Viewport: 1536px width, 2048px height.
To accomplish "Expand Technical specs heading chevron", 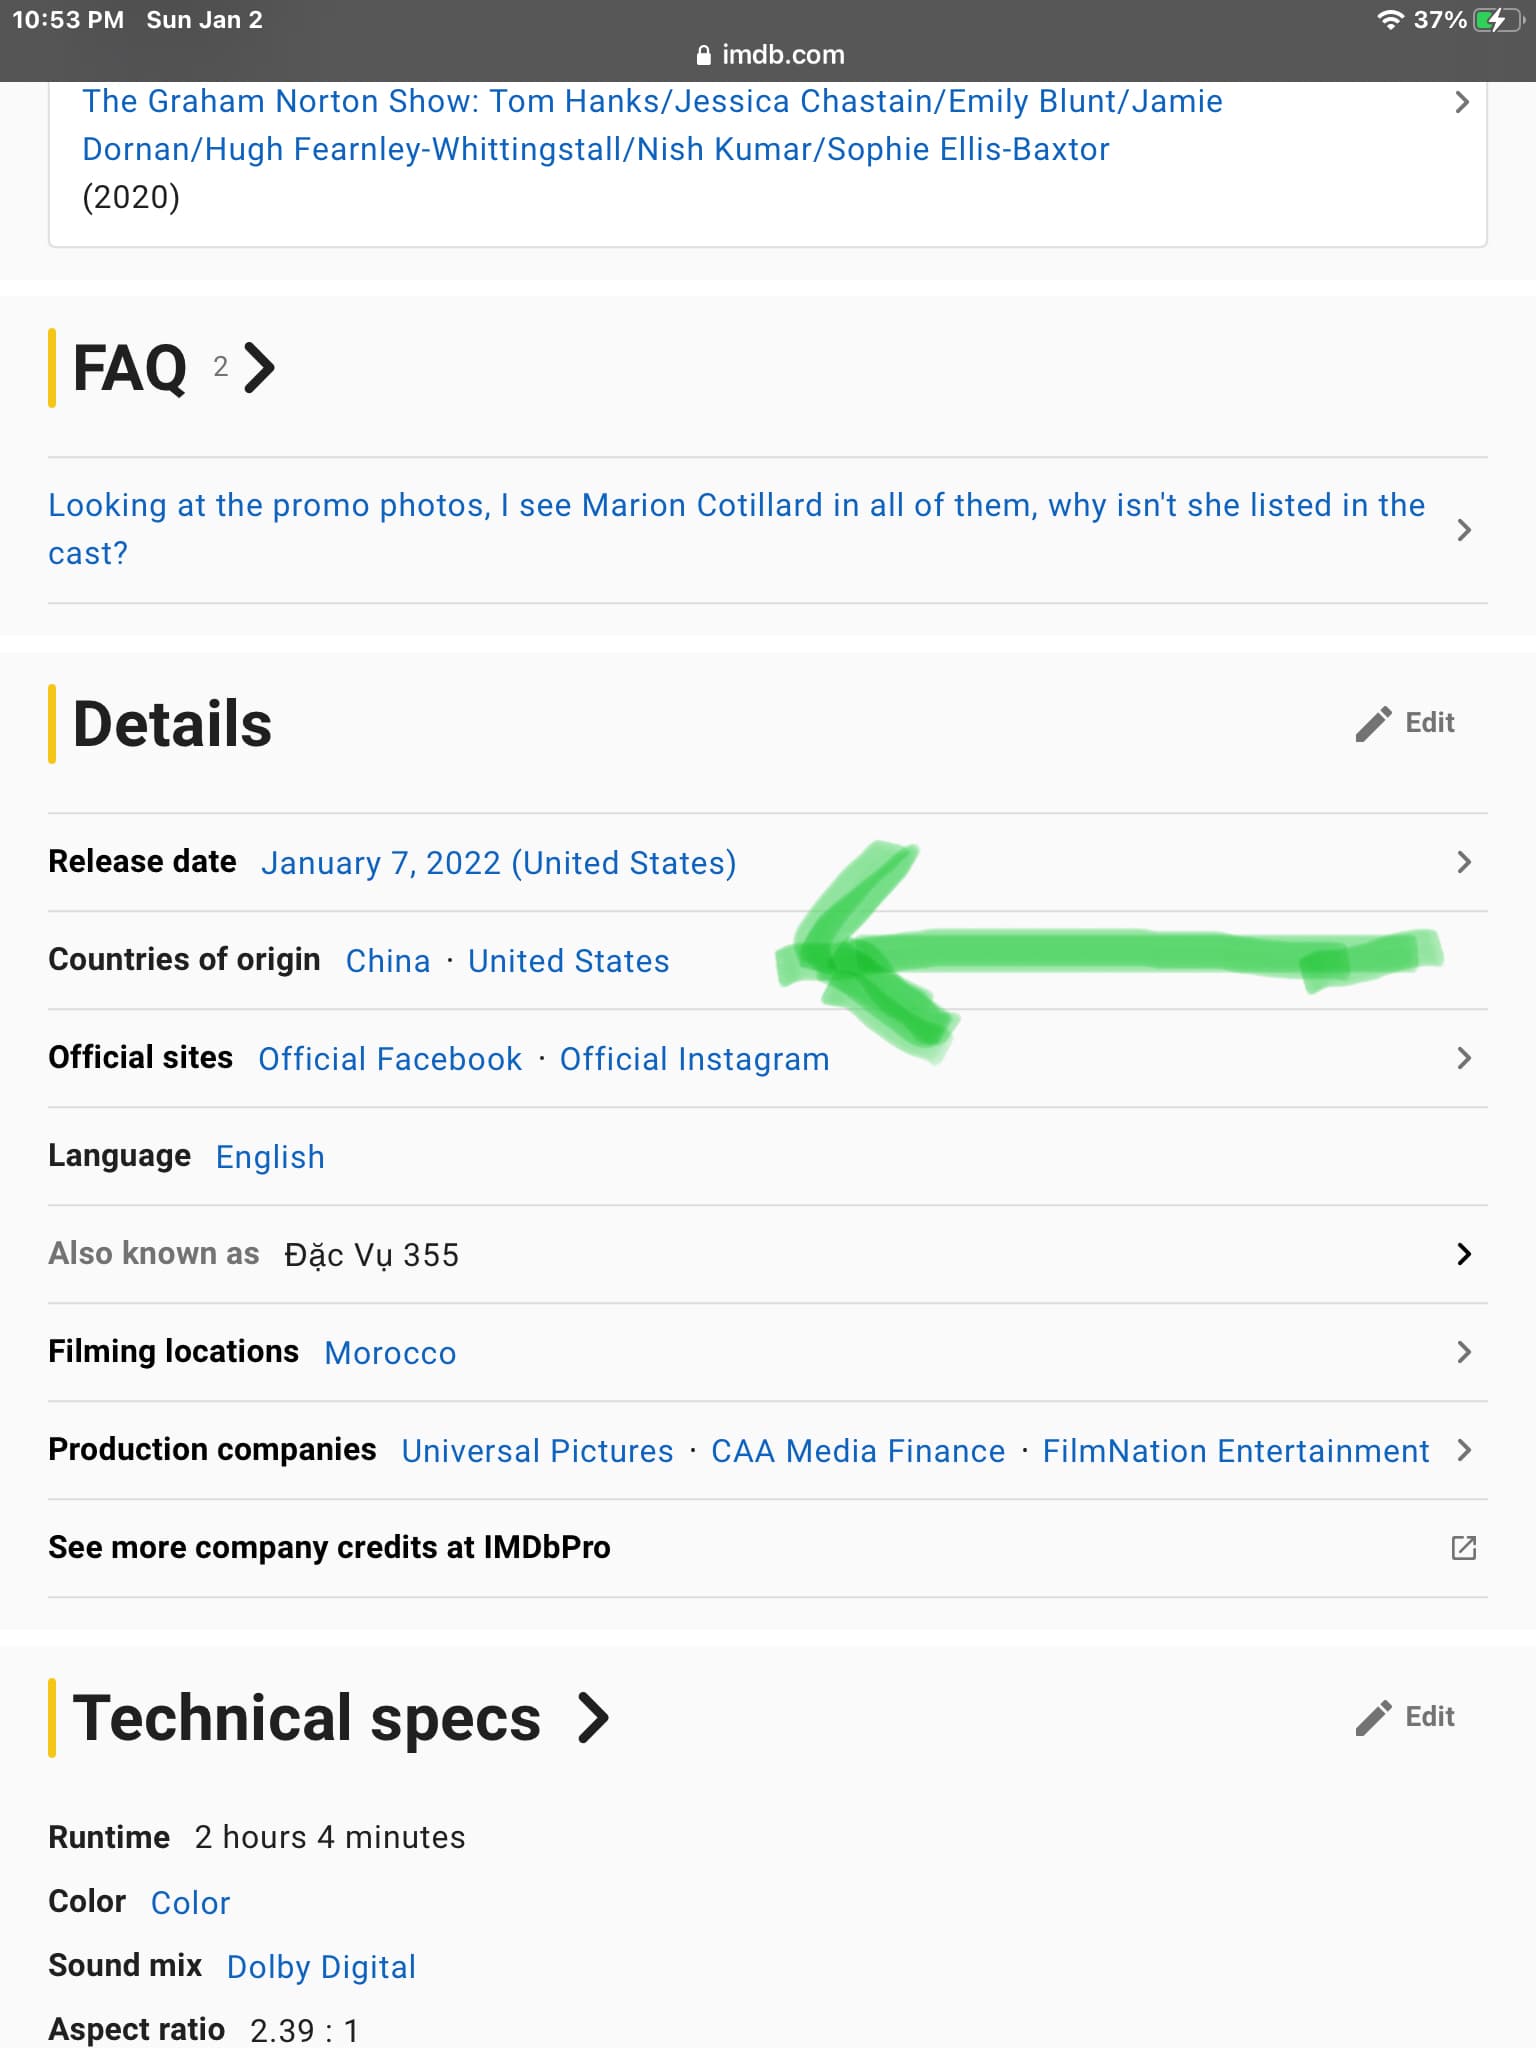I will point(593,1718).
